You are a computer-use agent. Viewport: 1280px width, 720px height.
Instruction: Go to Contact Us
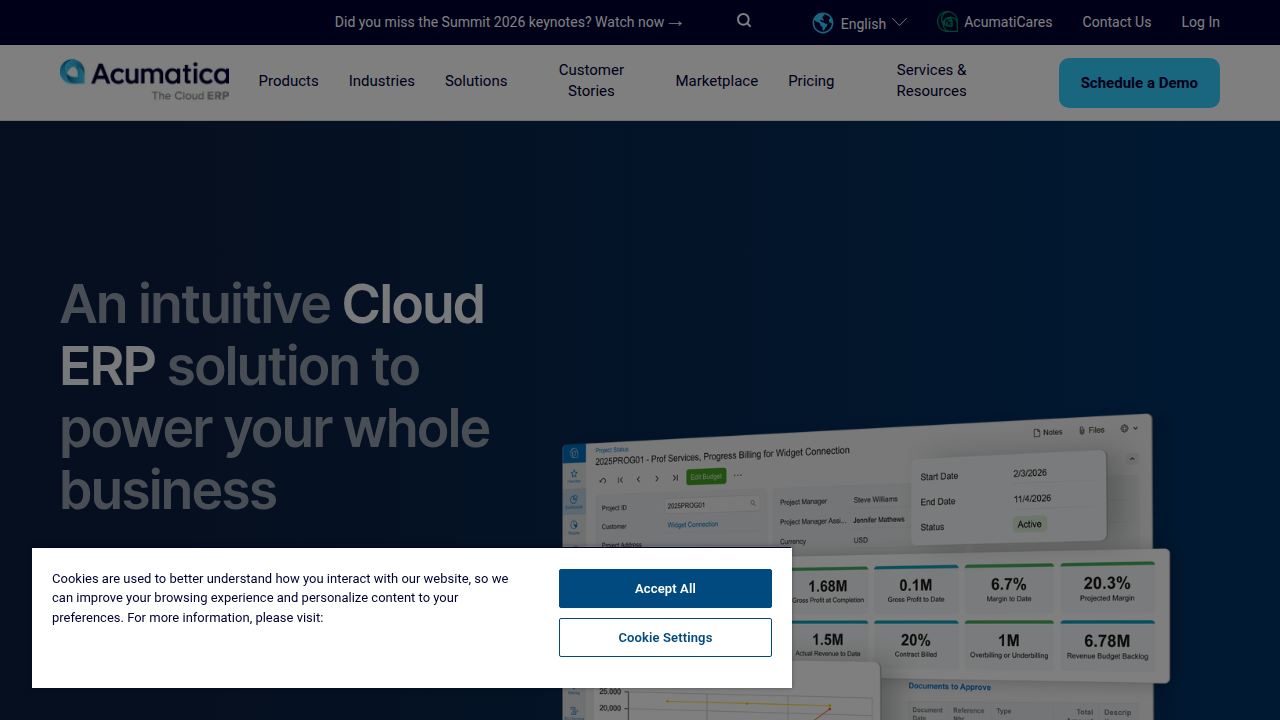click(1117, 22)
